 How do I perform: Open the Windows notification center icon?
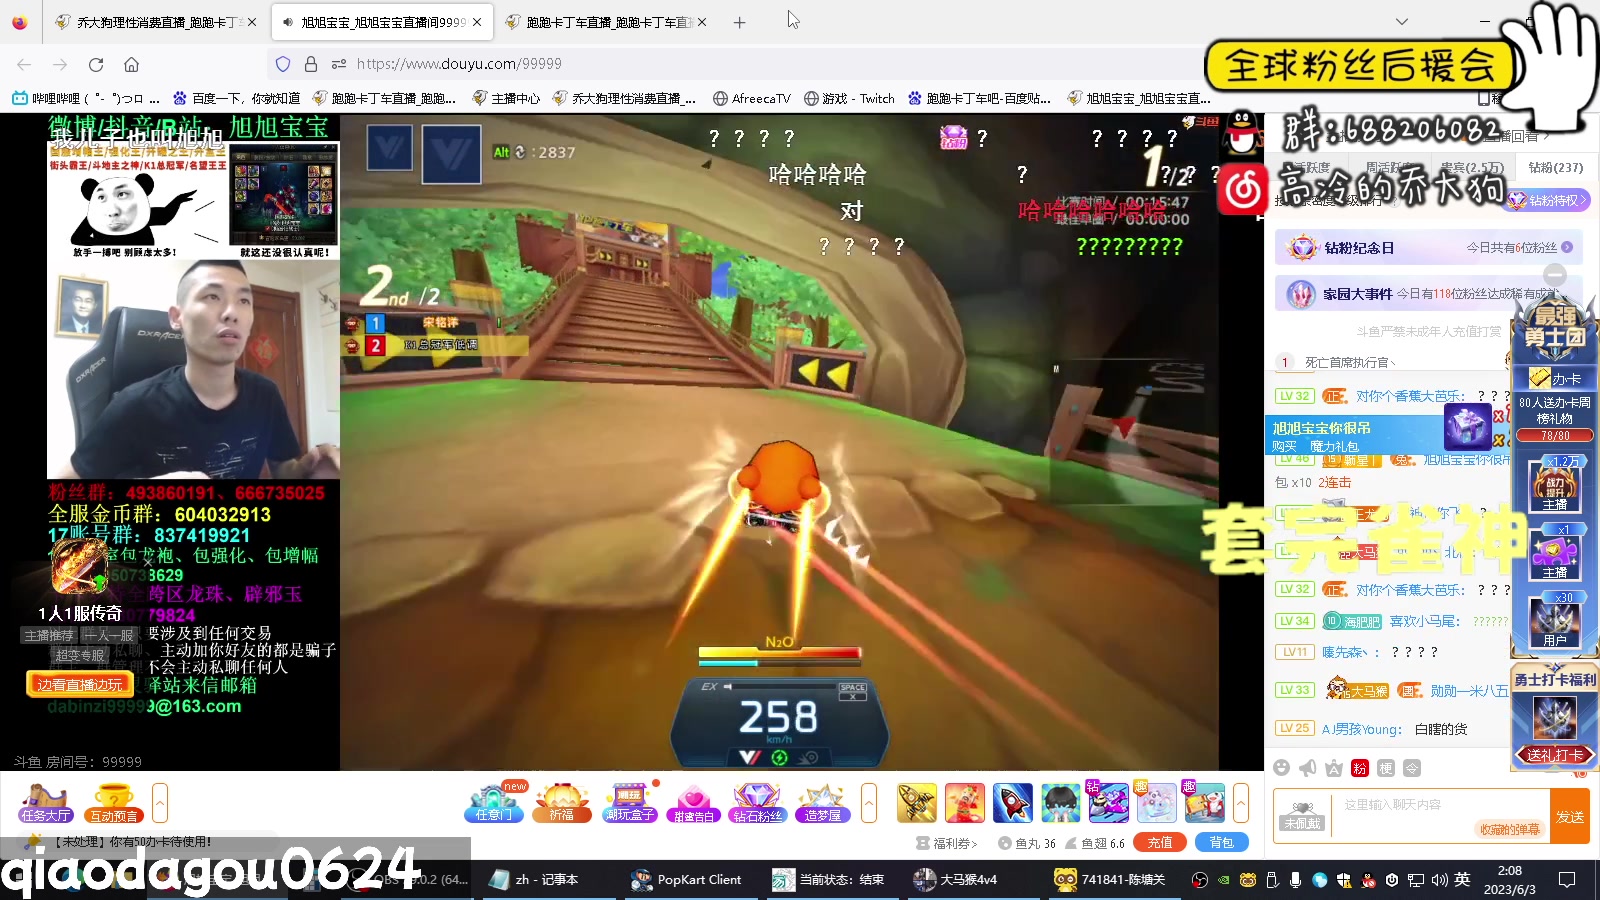pyautogui.click(x=1567, y=880)
